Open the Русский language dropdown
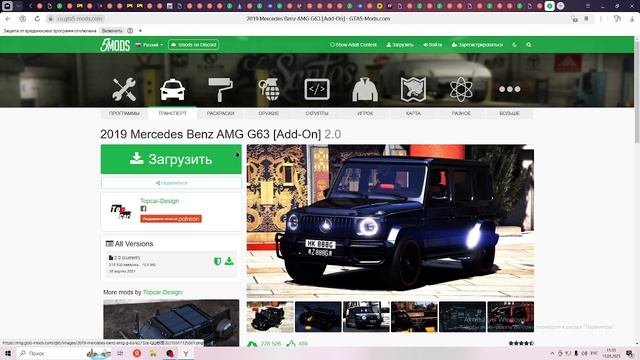 [149, 45]
